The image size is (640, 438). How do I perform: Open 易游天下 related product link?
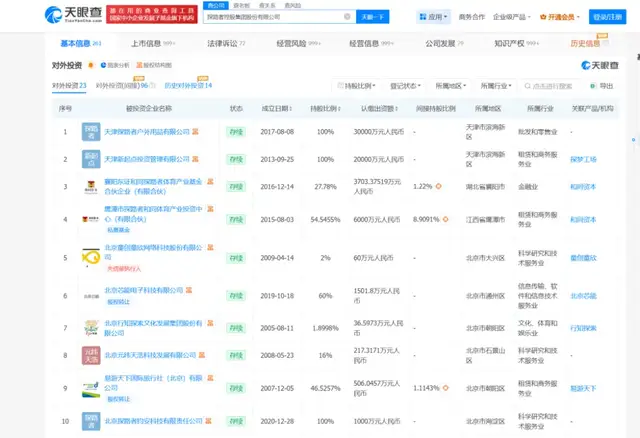click(x=583, y=388)
